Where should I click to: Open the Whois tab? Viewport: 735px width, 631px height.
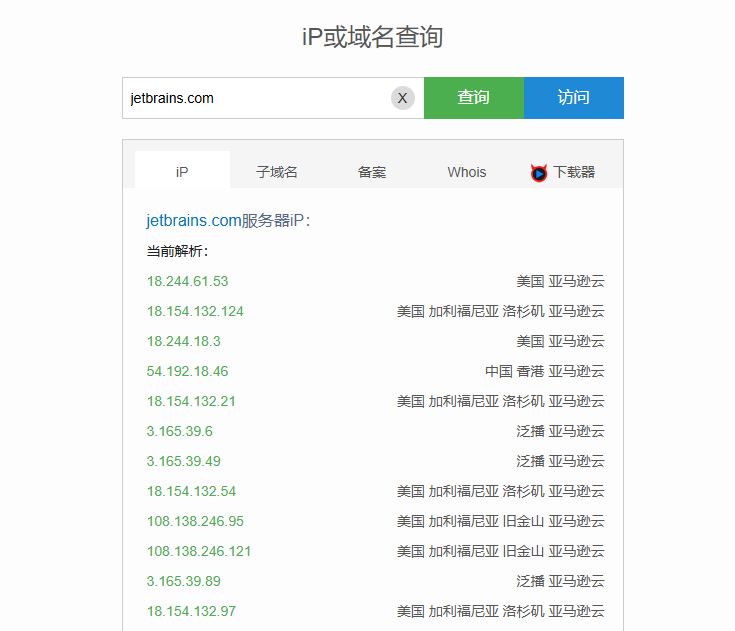click(x=467, y=172)
